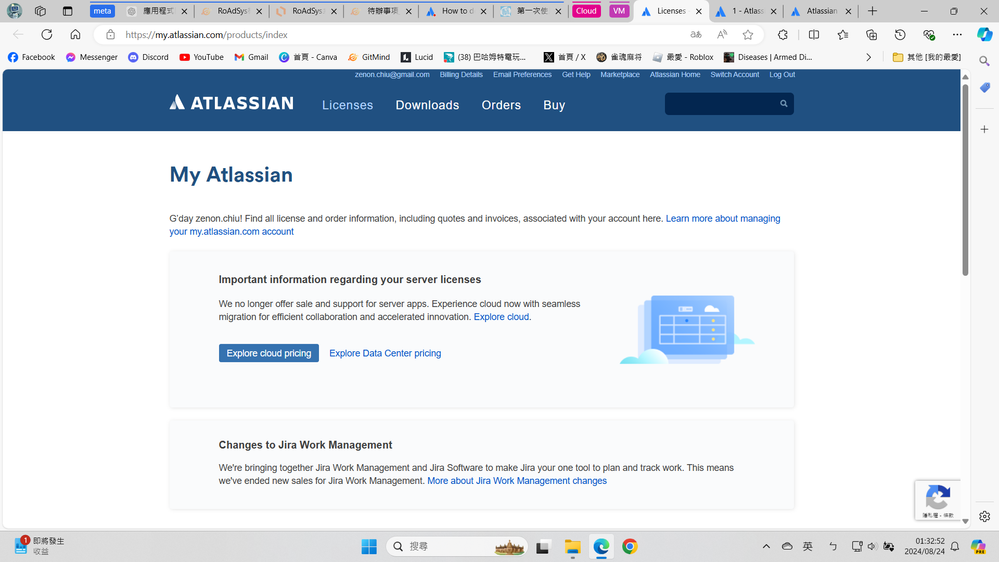Open More about Jira Work Management changes
Image resolution: width=999 pixels, height=562 pixels.
[517, 480]
